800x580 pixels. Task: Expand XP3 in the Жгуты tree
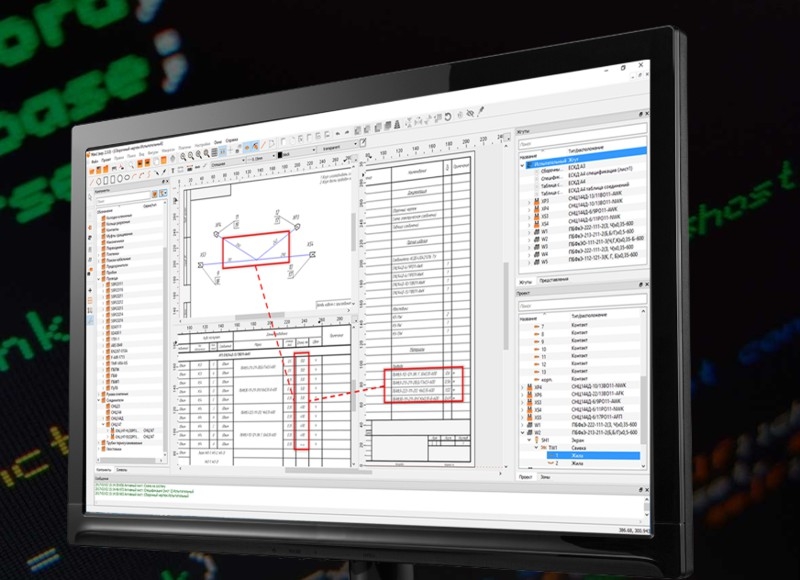529,203
